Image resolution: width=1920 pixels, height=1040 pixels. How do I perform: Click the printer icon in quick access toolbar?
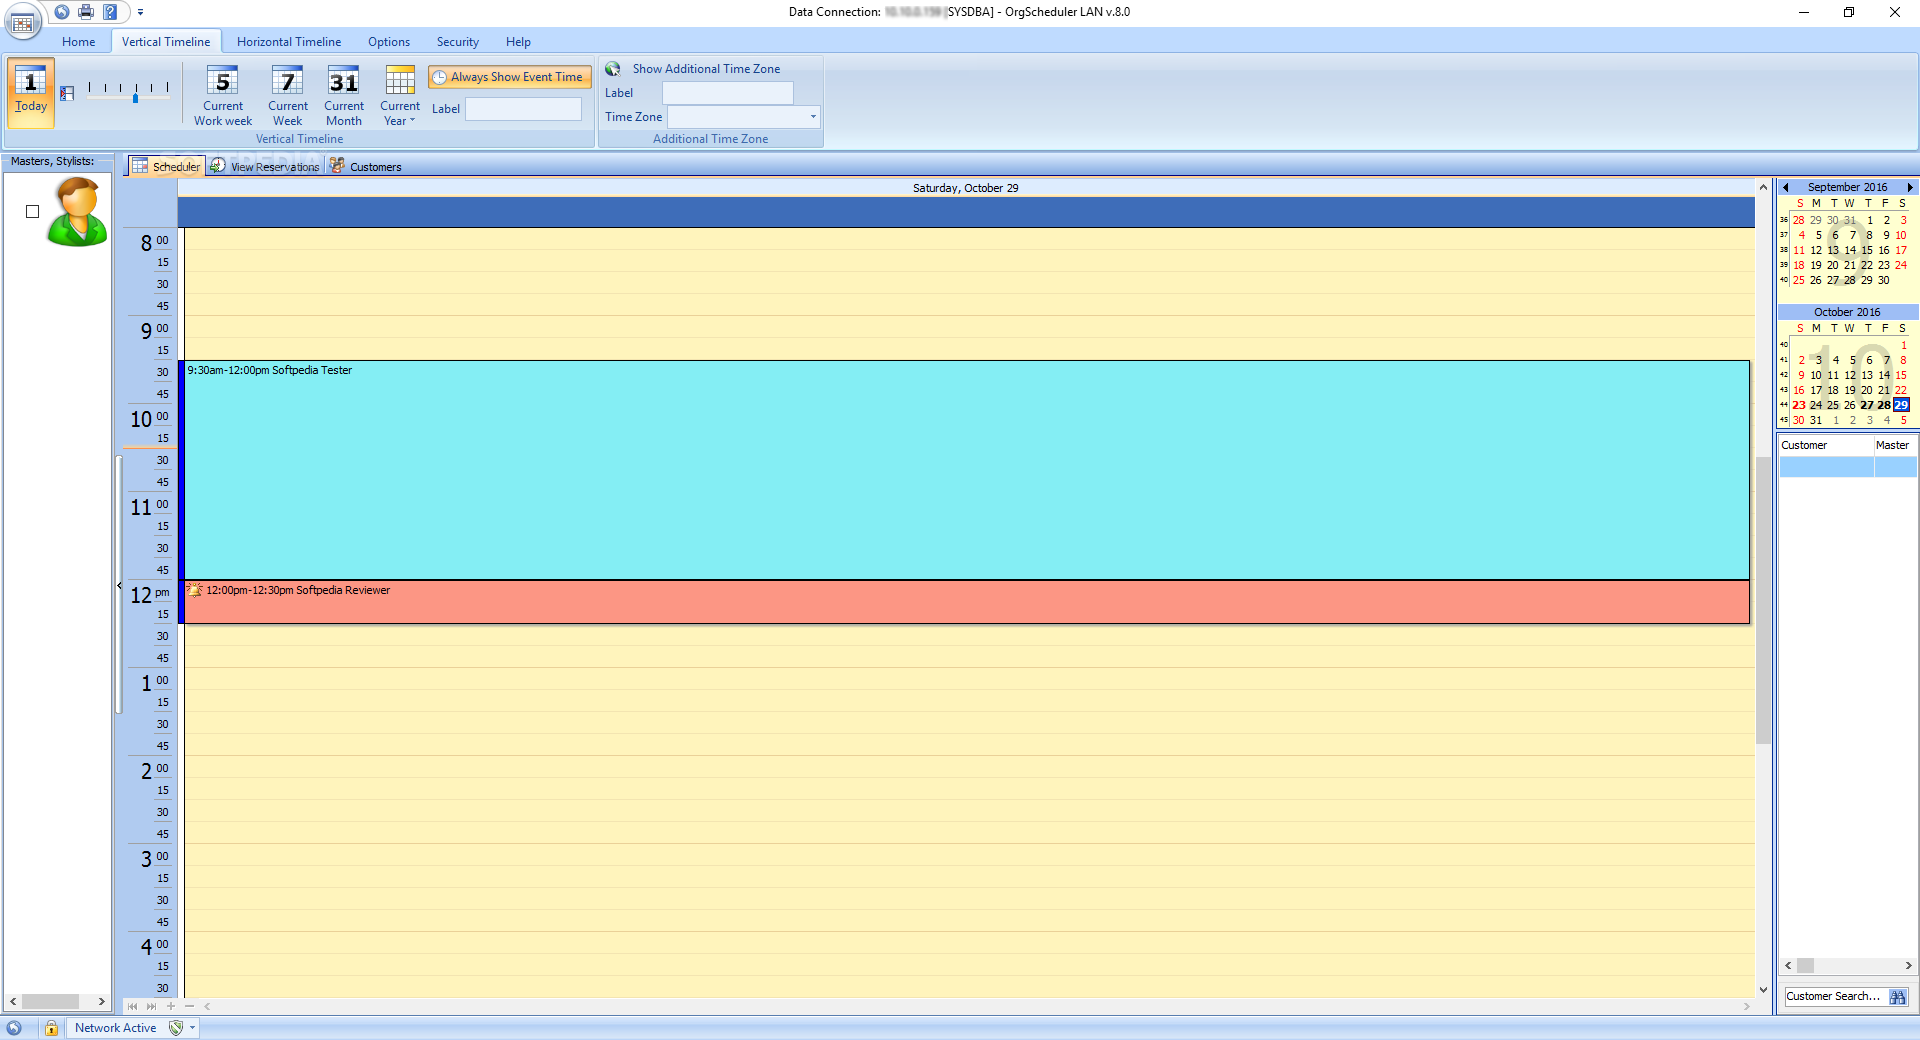pos(86,12)
